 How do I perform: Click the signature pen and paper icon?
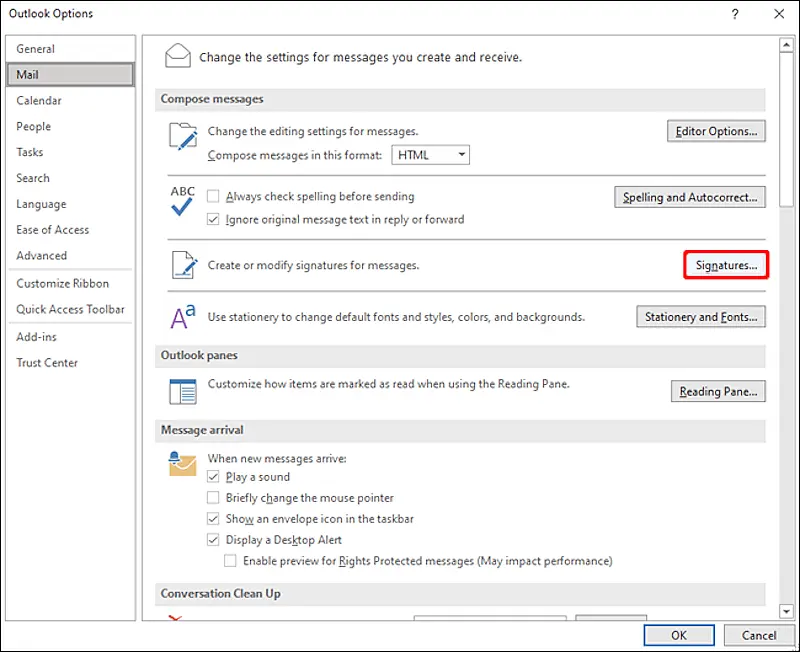click(184, 264)
